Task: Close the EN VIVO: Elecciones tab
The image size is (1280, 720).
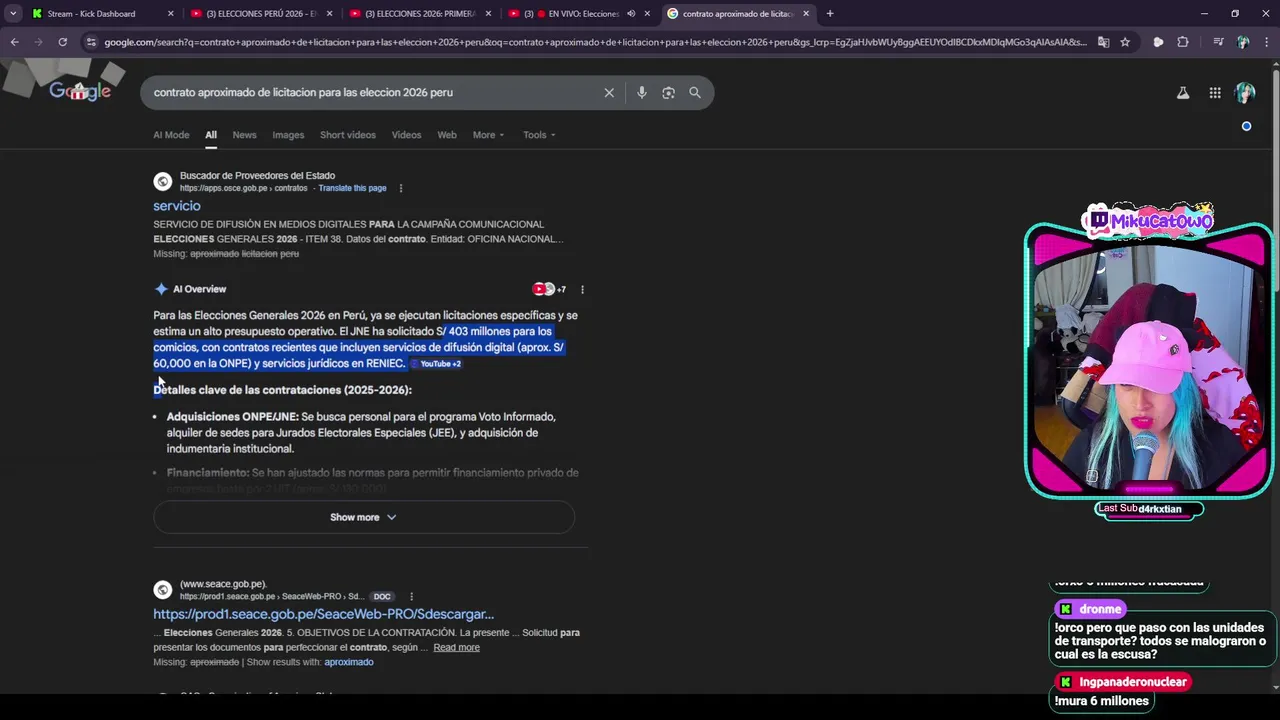Action: (x=647, y=14)
